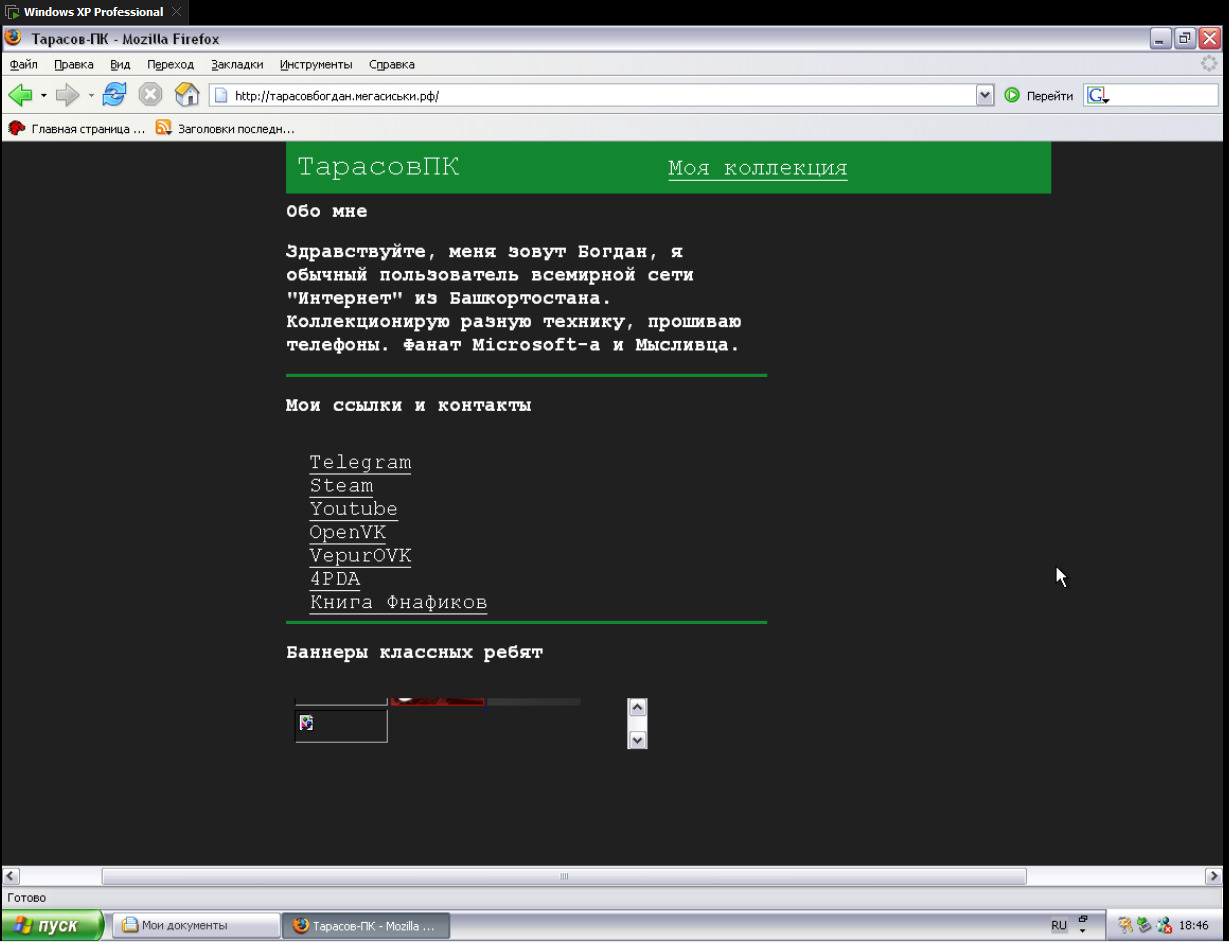Click the Перейти go button
Screen dimensions: 1229x943
tap(1039, 96)
